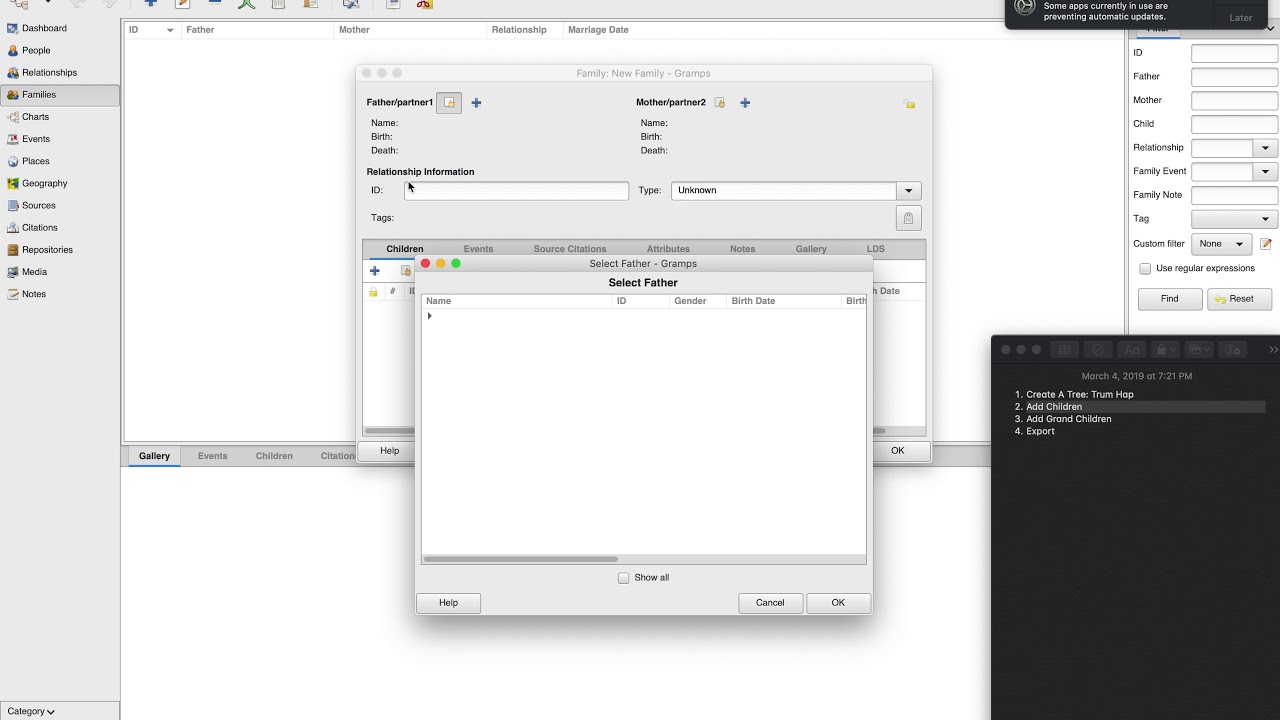Viewport: 1280px width, 720px height.
Task: Open the People view in sidebar
Action: 36,50
